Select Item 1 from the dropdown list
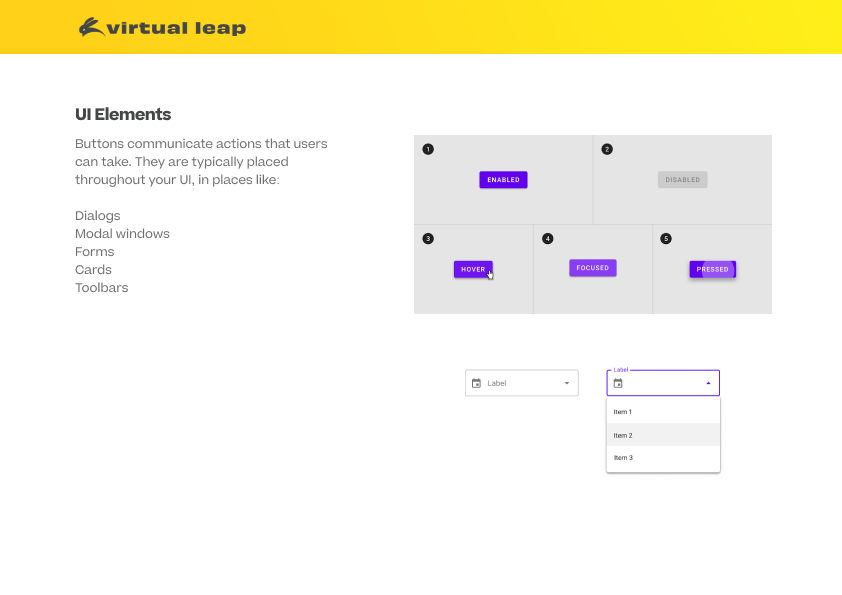This screenshot has width=842, height=595. (663, 412)
